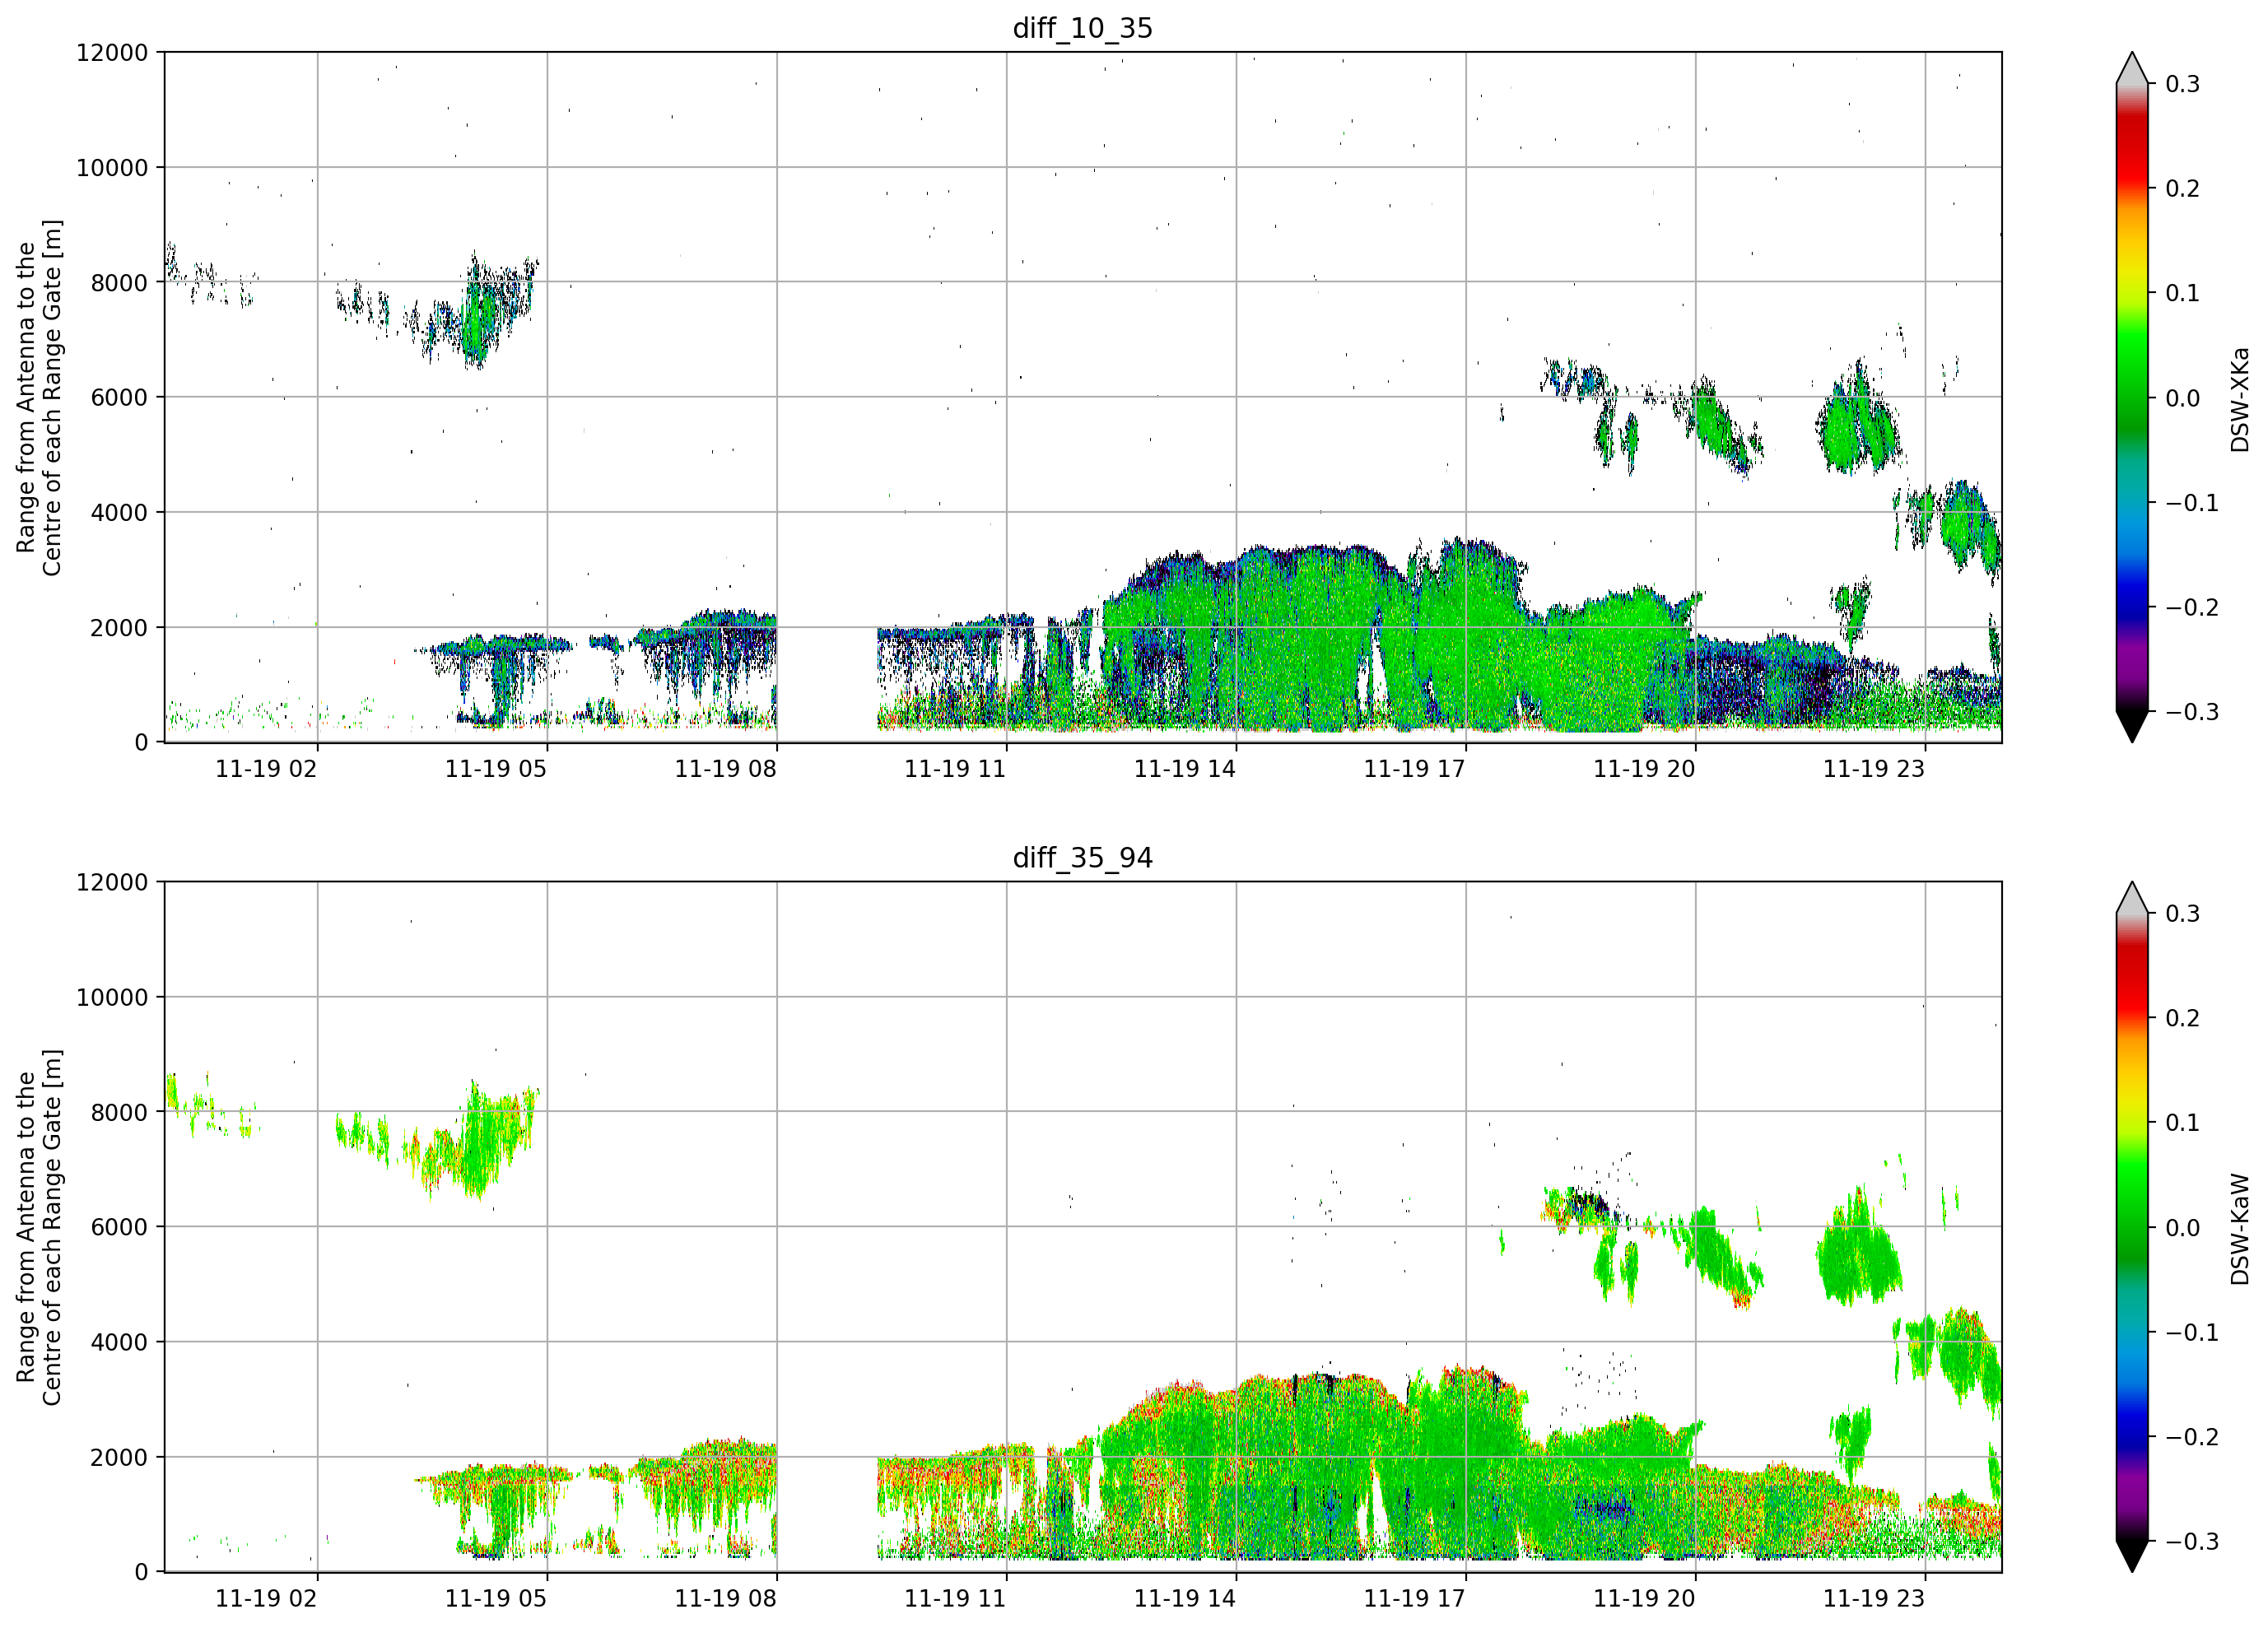Click the diff_10_35 plot title

[x=1082, y=28]
